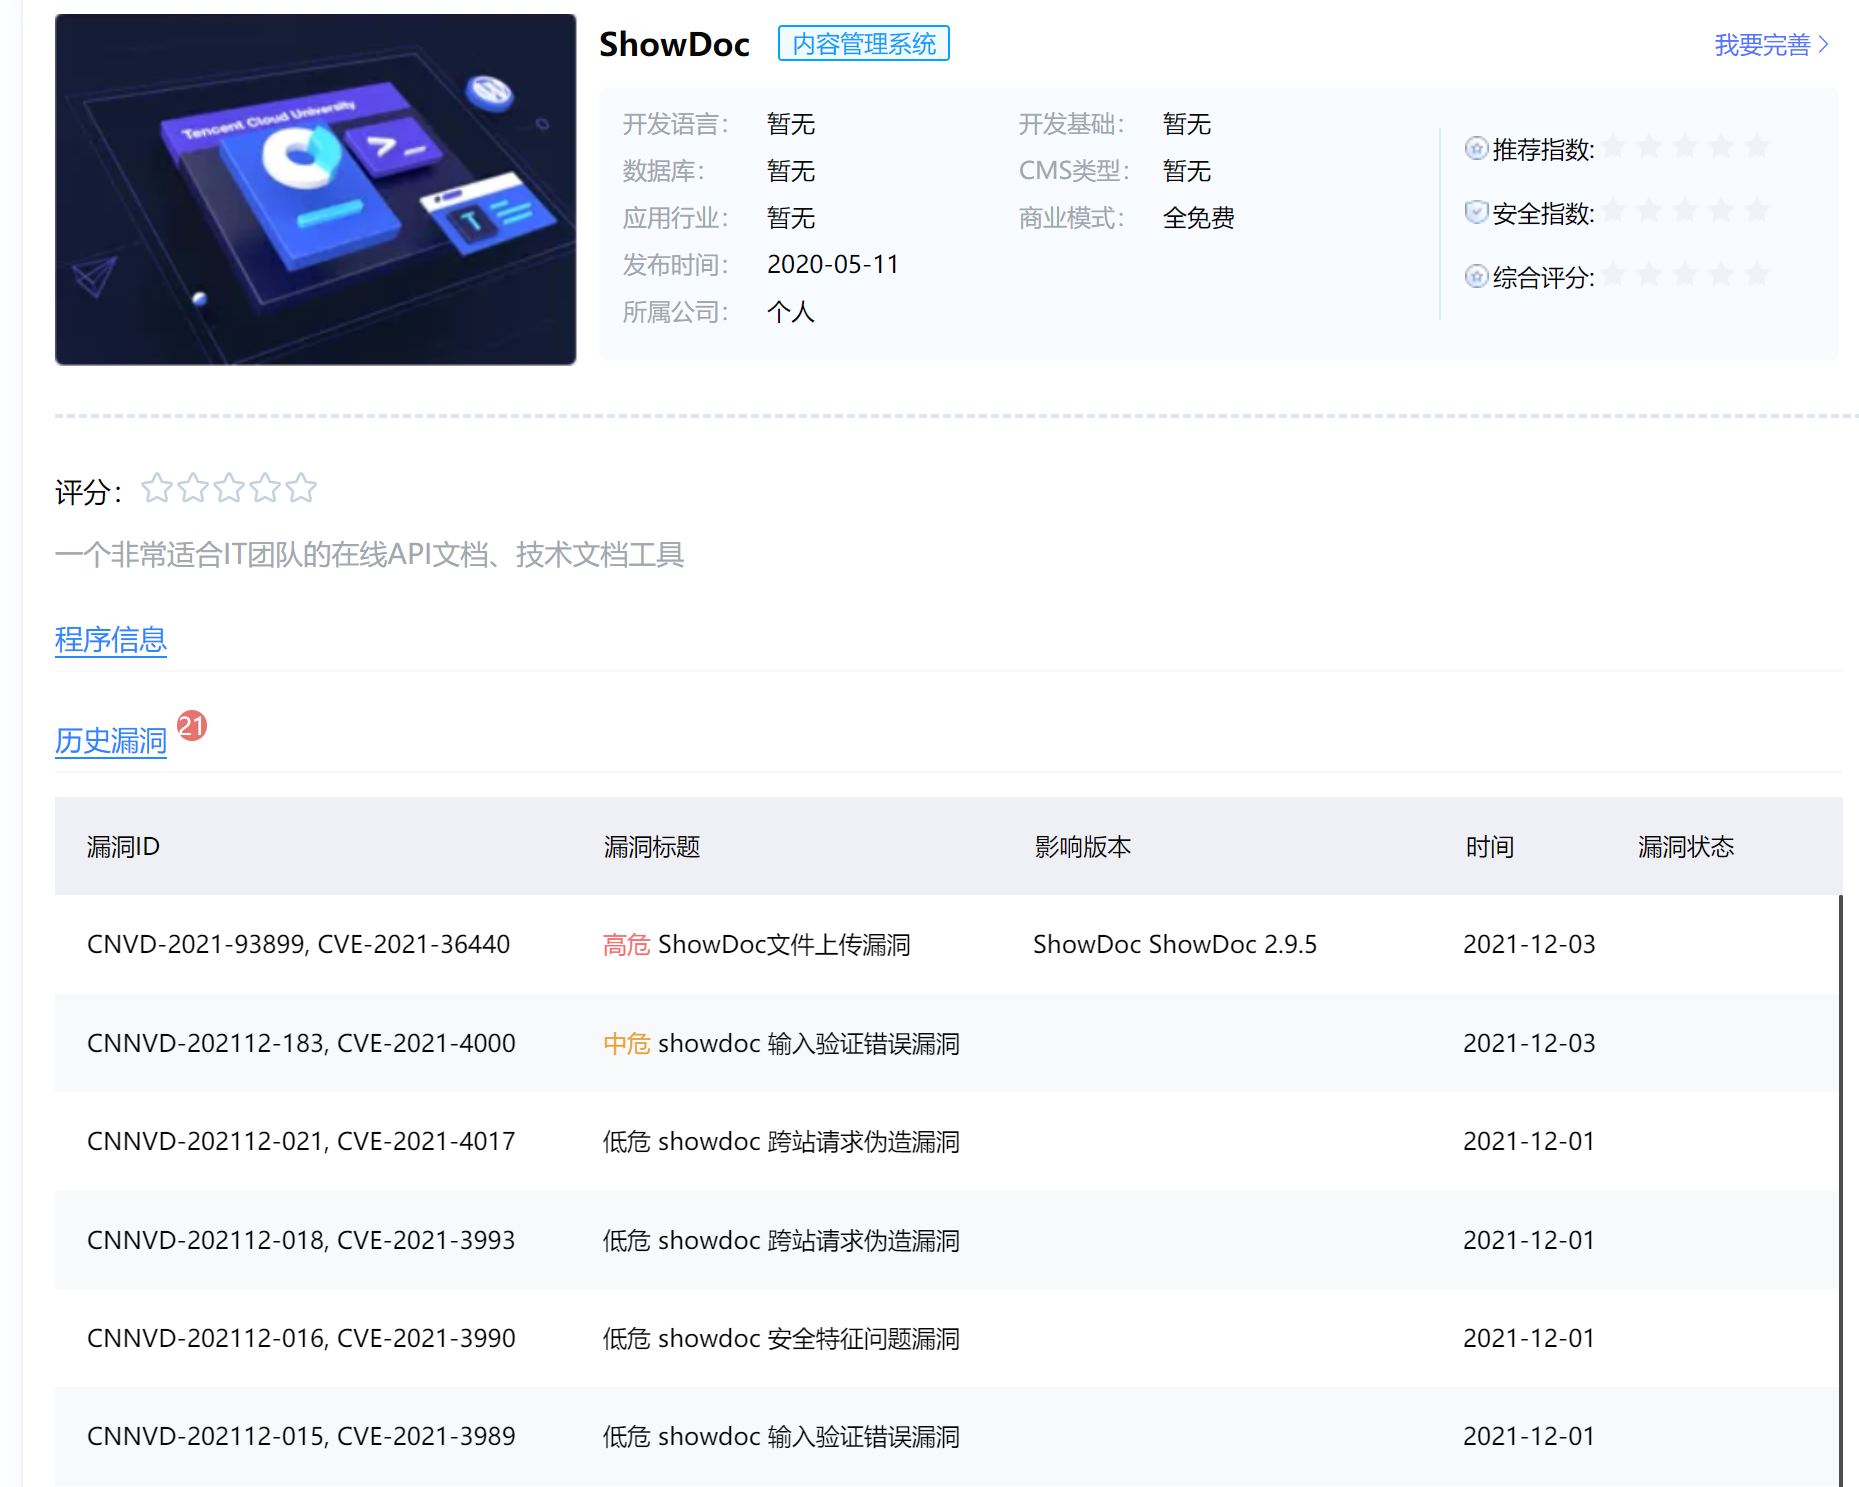Image resolution: width=1859 pixels, height=1487 pixels.
Task: Click the vulnerability table scrollbar
Action: pos(1840,1190)
